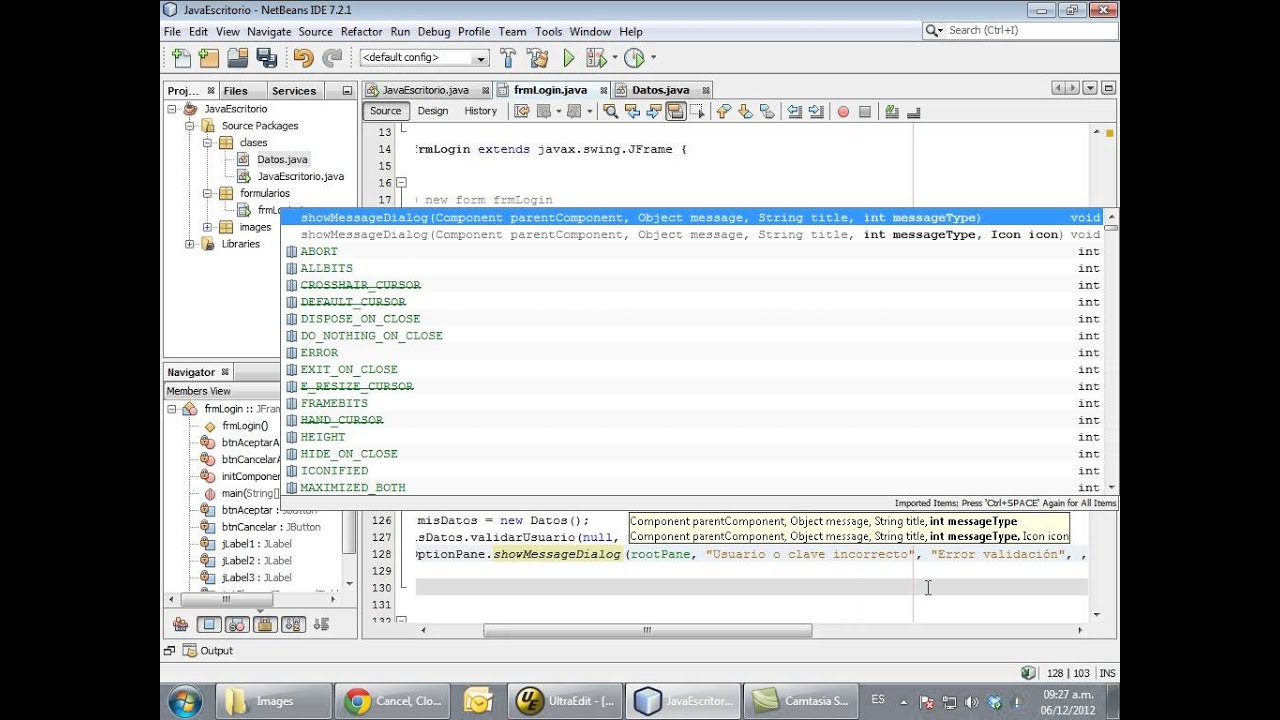Comment selected lines icon

(891, 111)
